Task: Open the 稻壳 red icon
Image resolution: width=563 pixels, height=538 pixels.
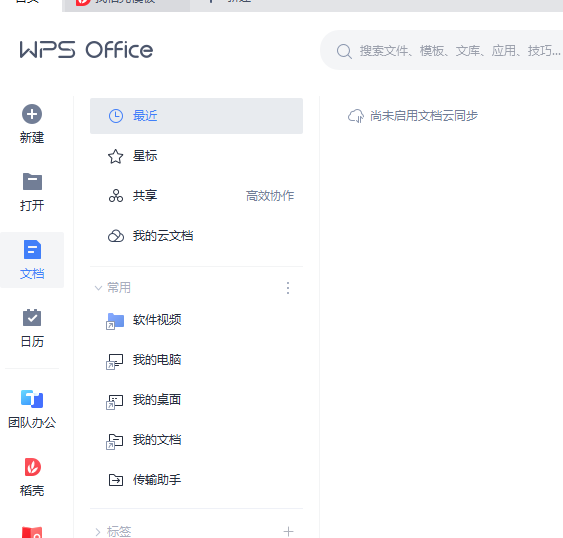Action: [32, 467]
